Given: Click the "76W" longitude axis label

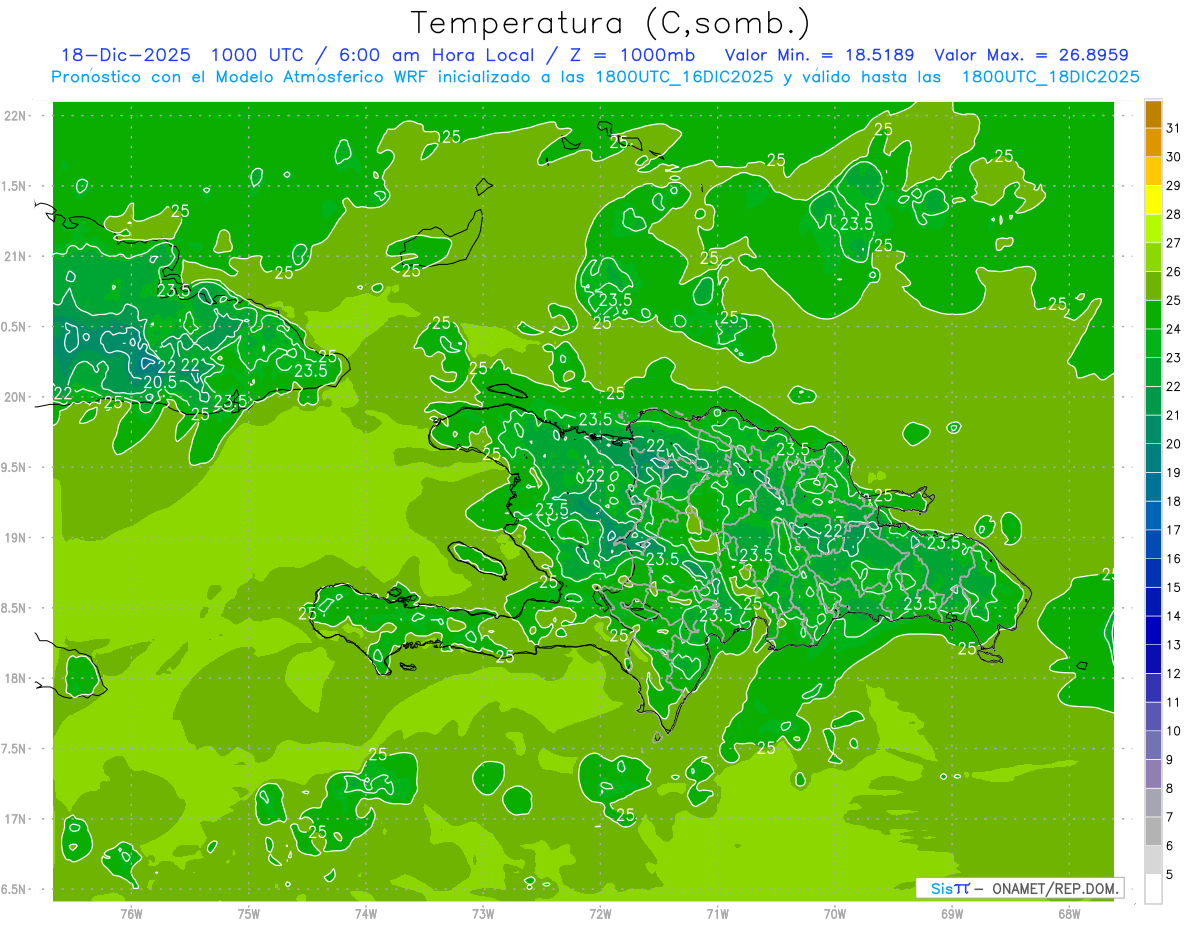Looking at the screenshot, I should coord(131,913).
